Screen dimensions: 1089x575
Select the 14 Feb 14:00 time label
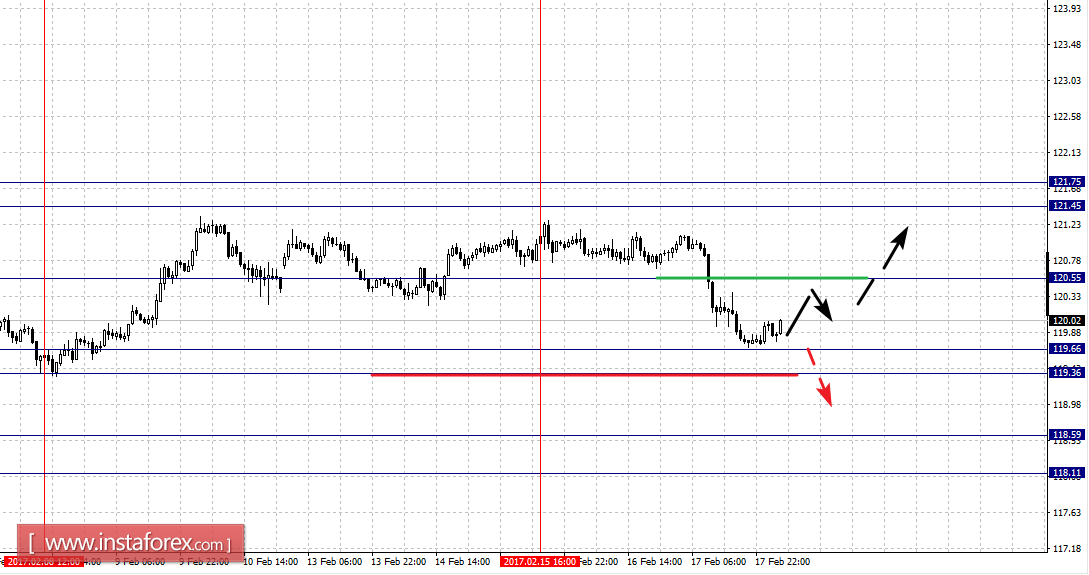coord(463,561)
